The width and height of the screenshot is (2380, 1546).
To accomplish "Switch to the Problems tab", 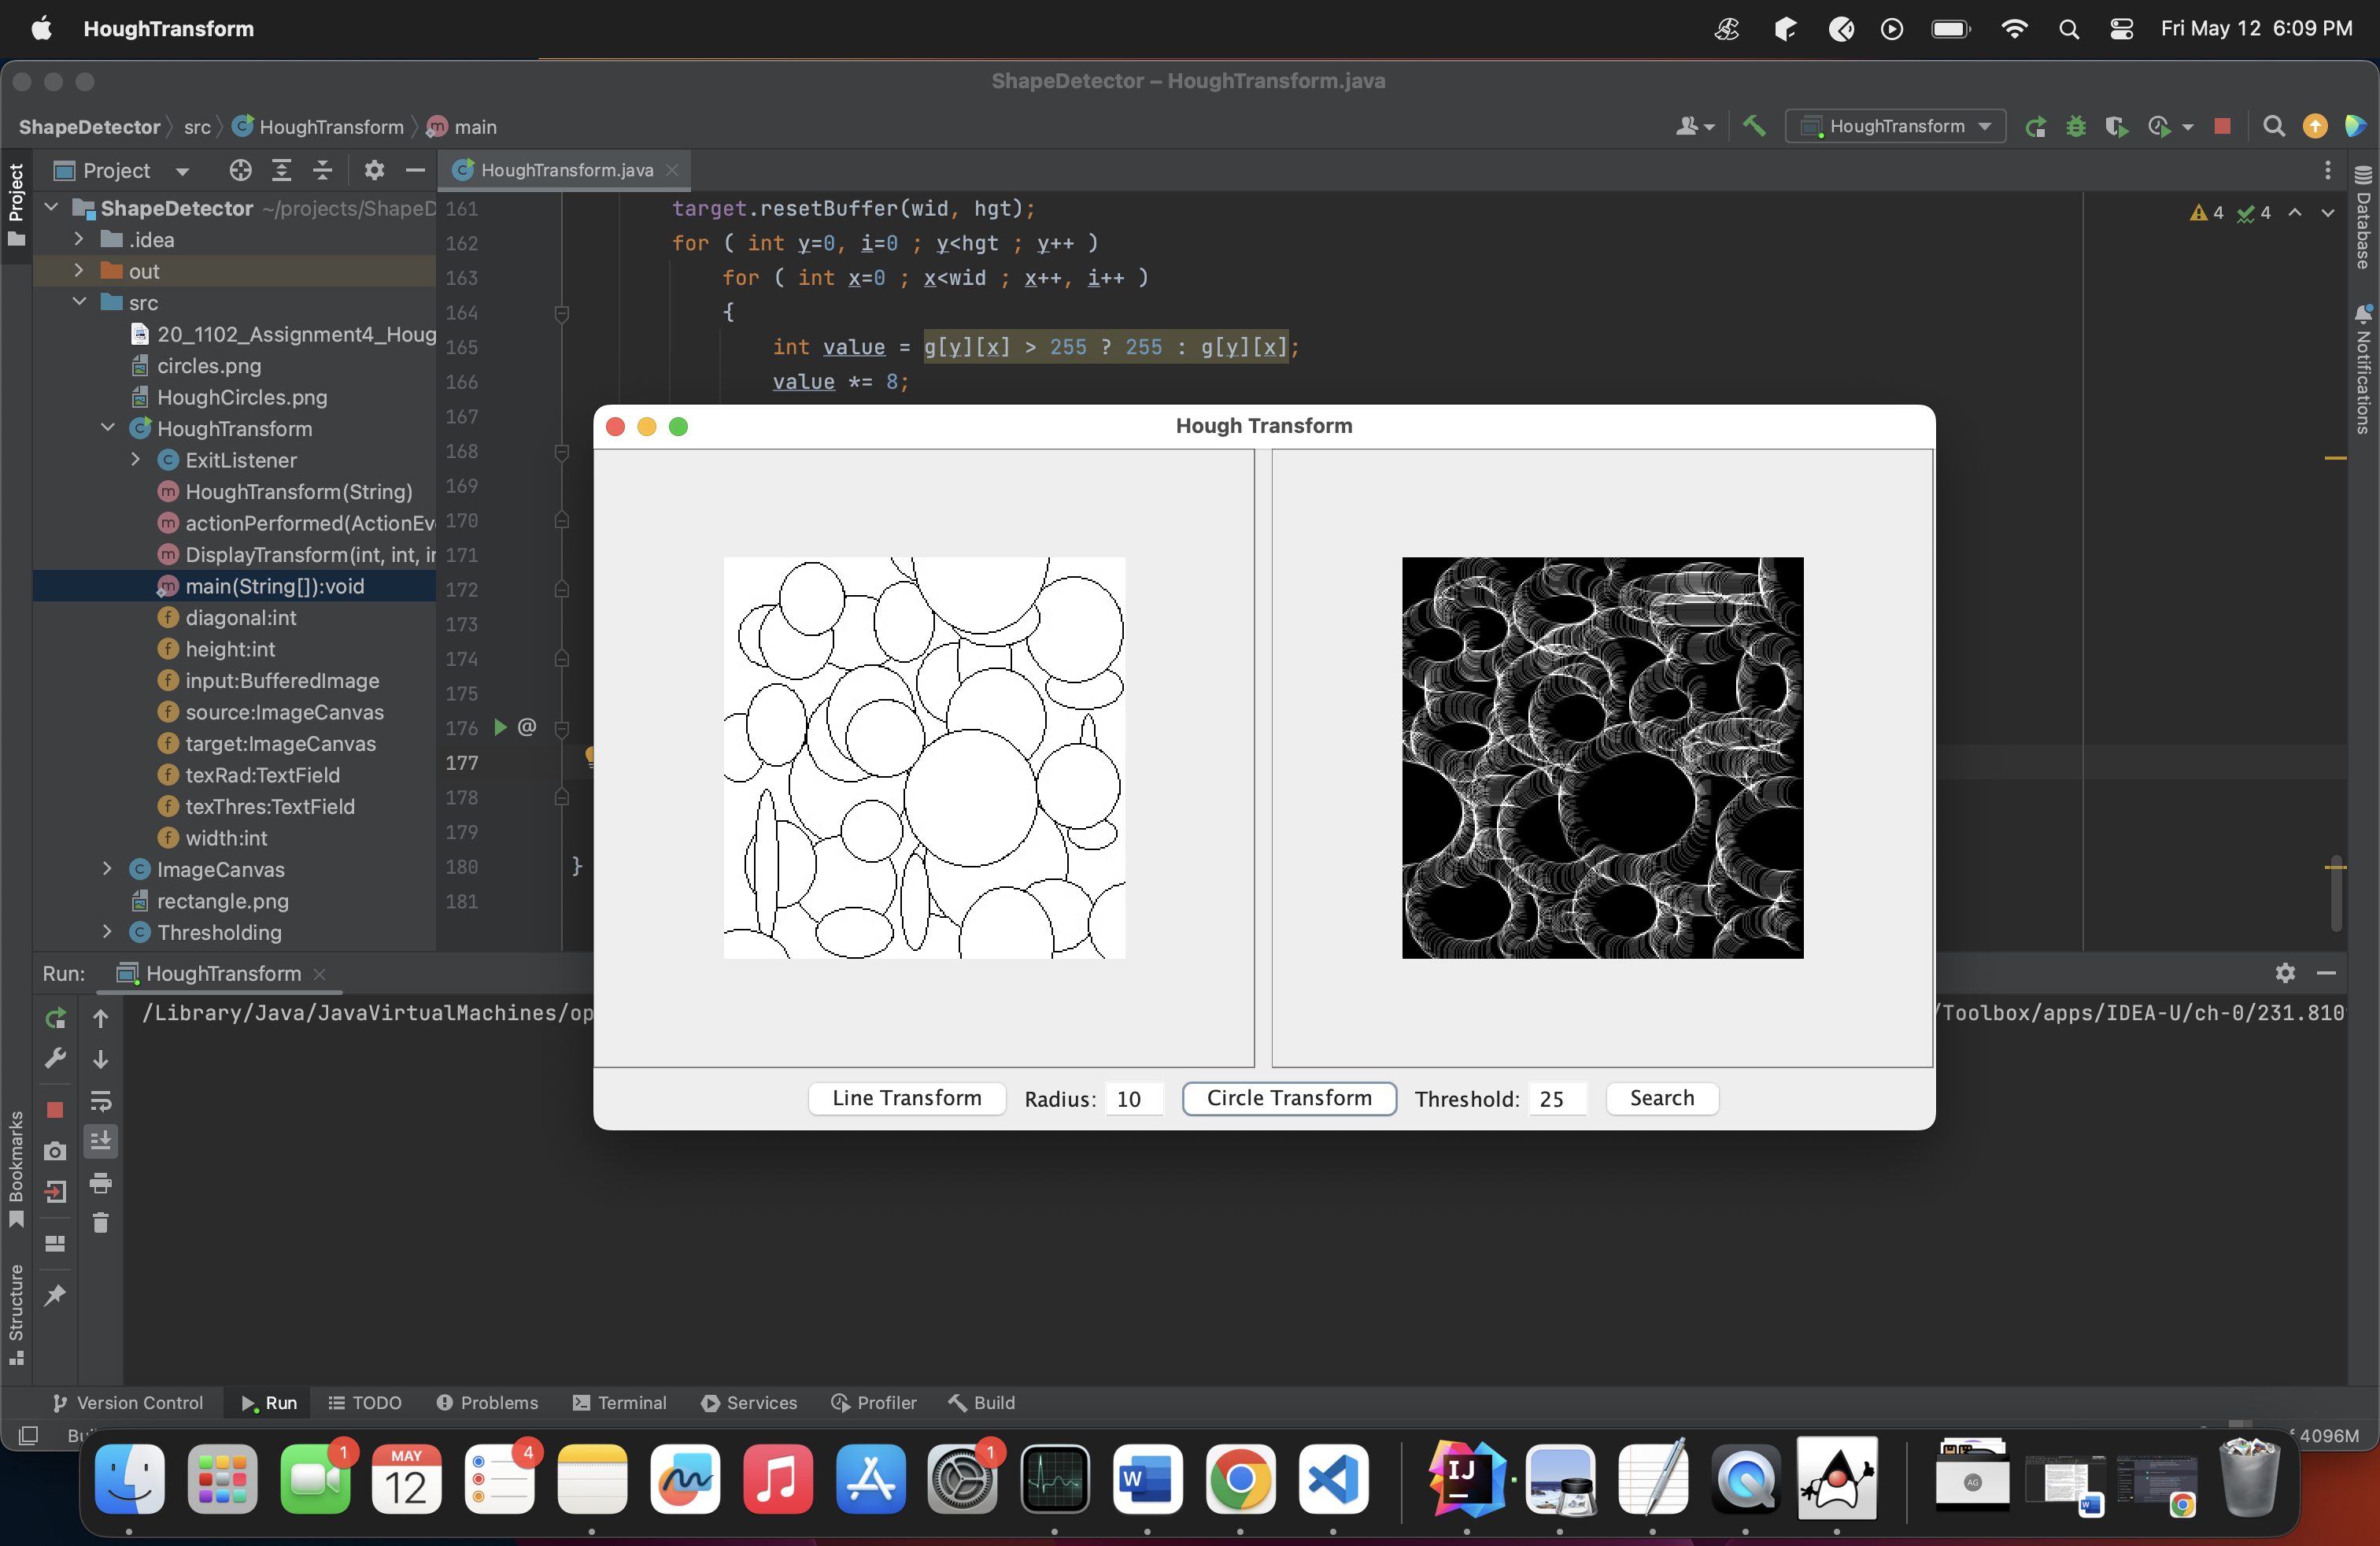I will (487, 1402).
